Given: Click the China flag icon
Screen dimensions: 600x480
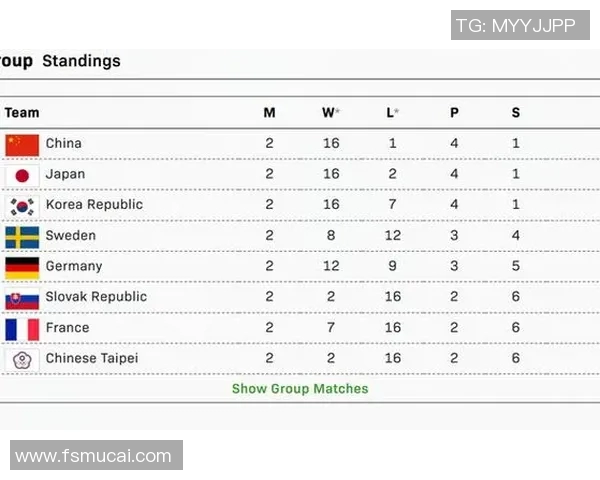Looking at the screenshot, I should point(22,144).
